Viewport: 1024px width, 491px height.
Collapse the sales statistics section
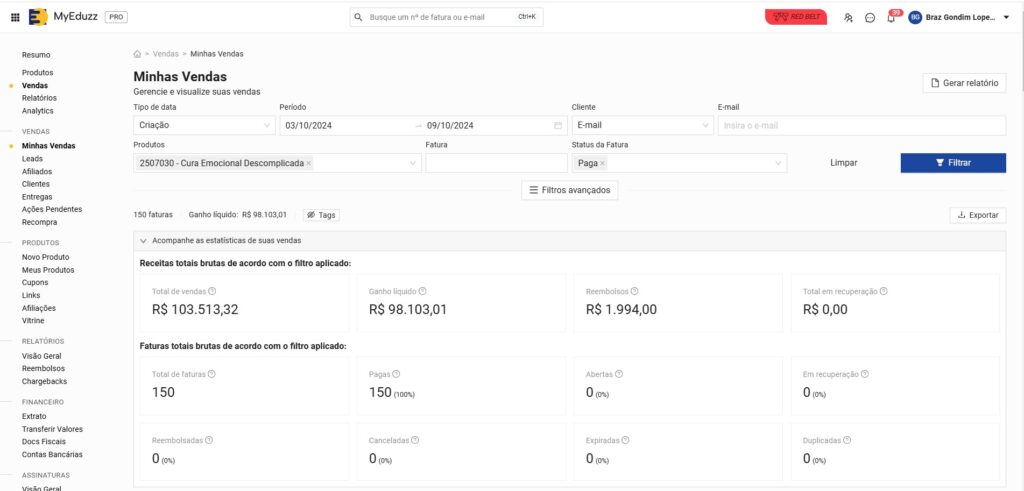[x=143, y=240]
